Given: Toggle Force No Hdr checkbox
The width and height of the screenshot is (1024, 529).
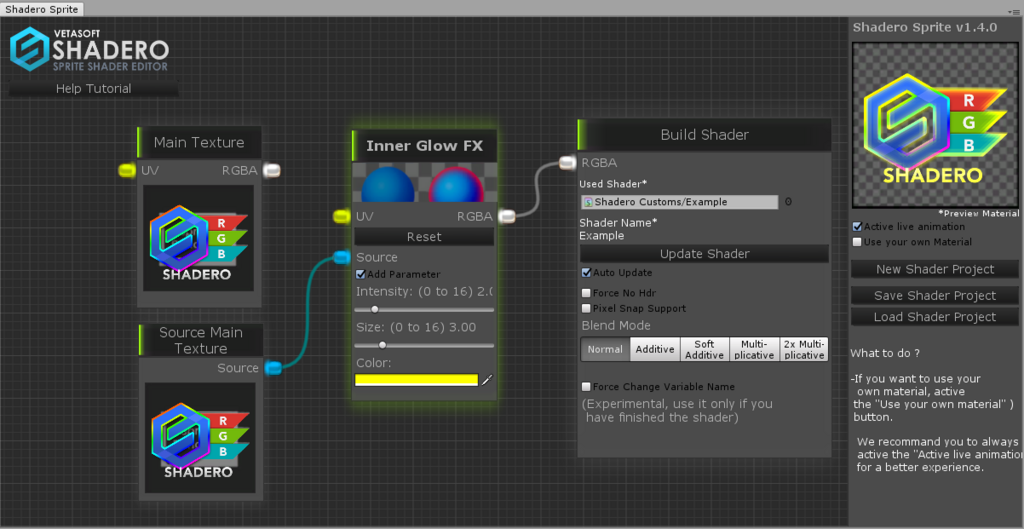Looking at the screenshot, I should [x=586, y=293].
